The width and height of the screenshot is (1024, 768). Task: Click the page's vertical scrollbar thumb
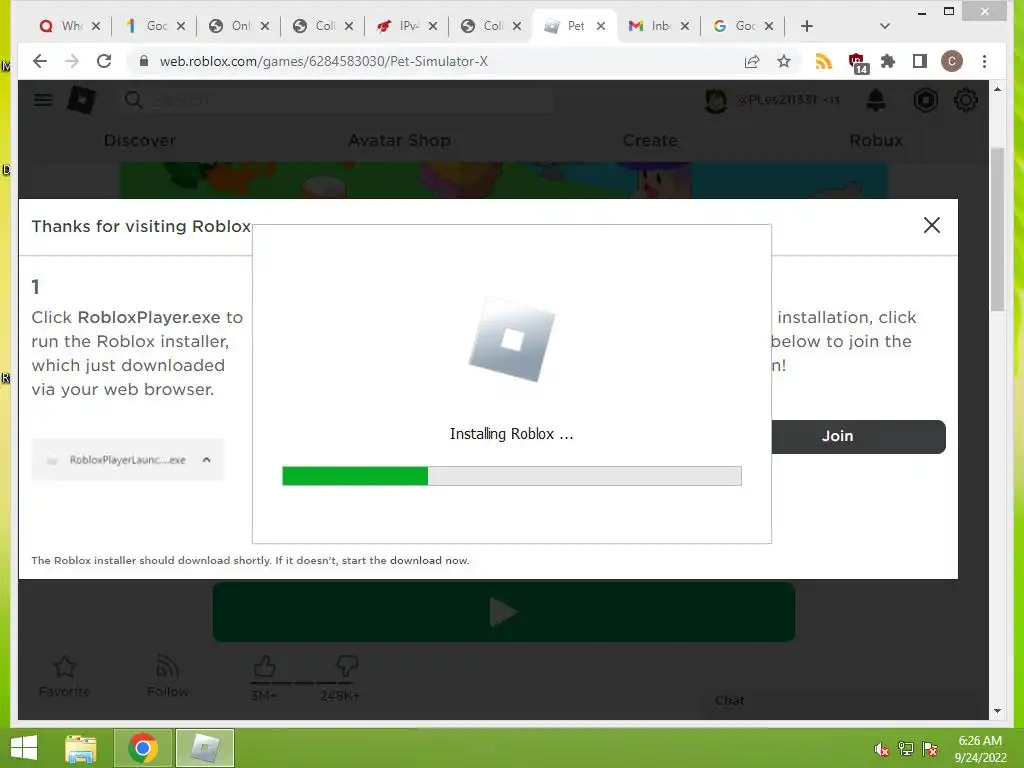[997, 229]
